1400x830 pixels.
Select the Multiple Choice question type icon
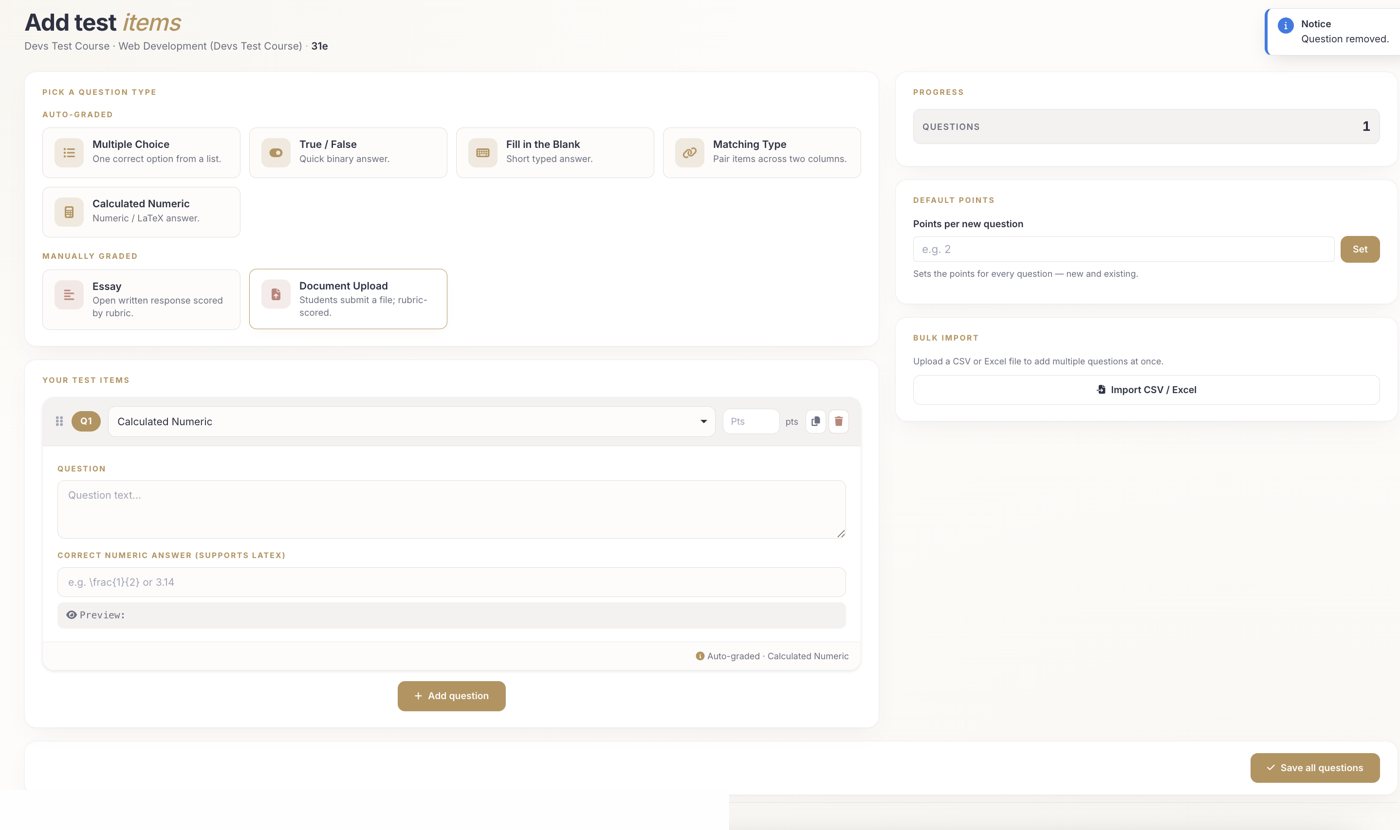[x=69, y=153]
